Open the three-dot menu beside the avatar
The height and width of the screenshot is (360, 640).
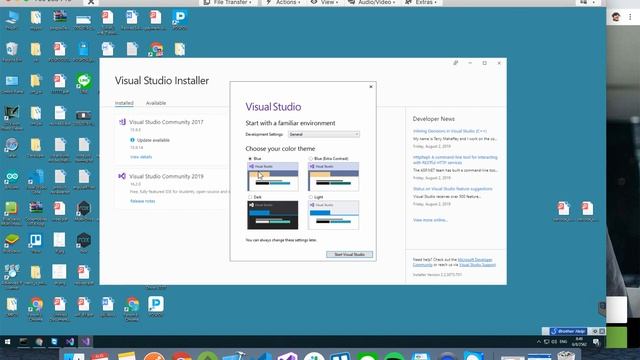(x=630, y=17)
